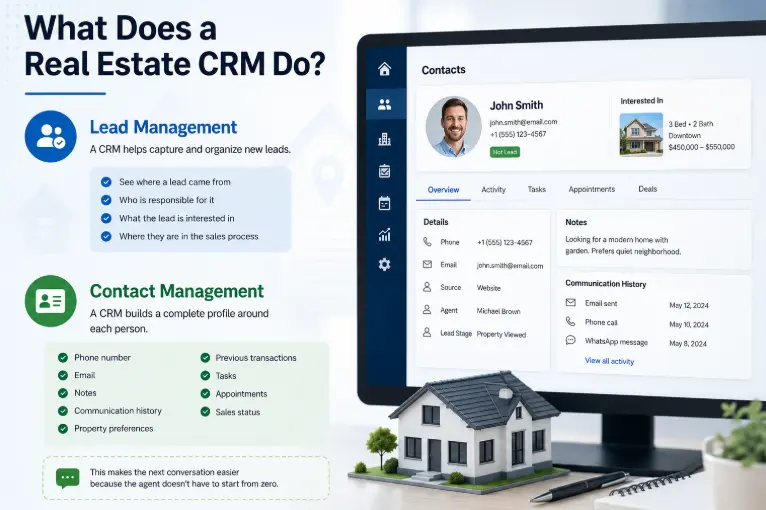
Task: Click the envelope icon next to Email sent
Action: (571, 302)
